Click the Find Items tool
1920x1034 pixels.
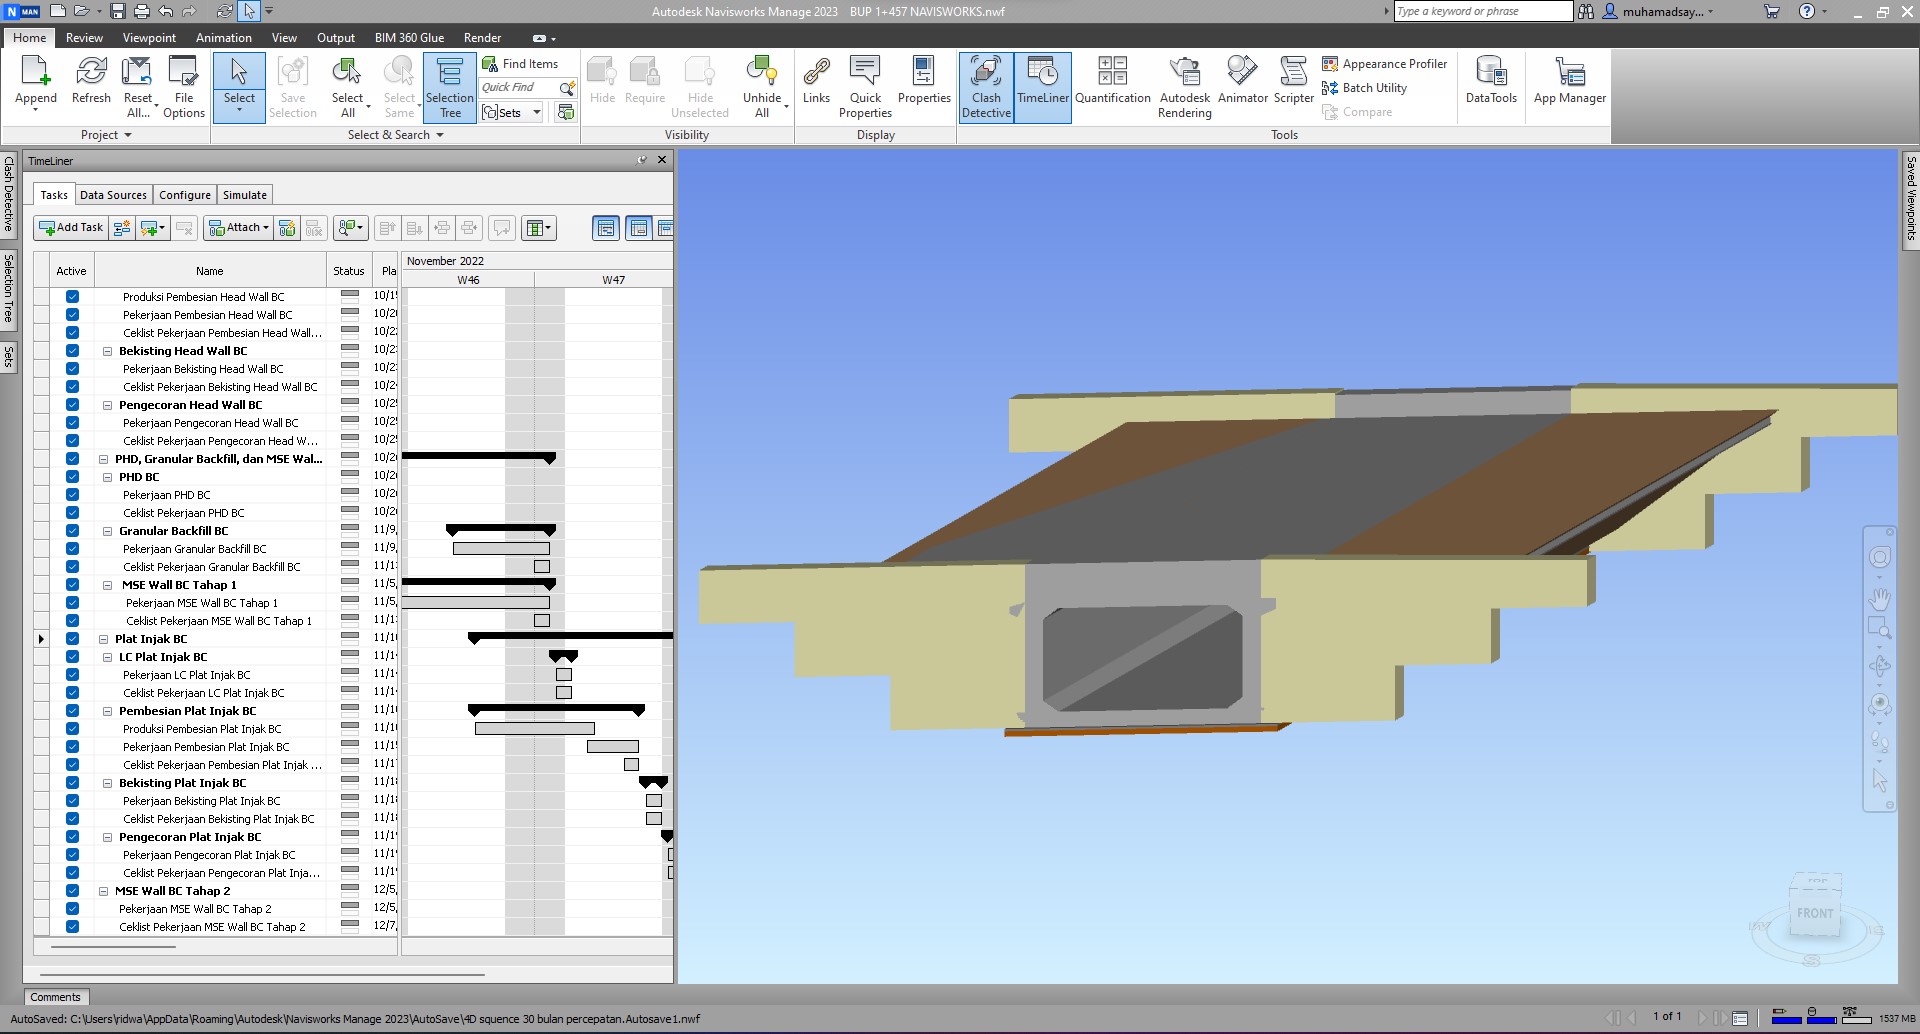tap(520, 64)
